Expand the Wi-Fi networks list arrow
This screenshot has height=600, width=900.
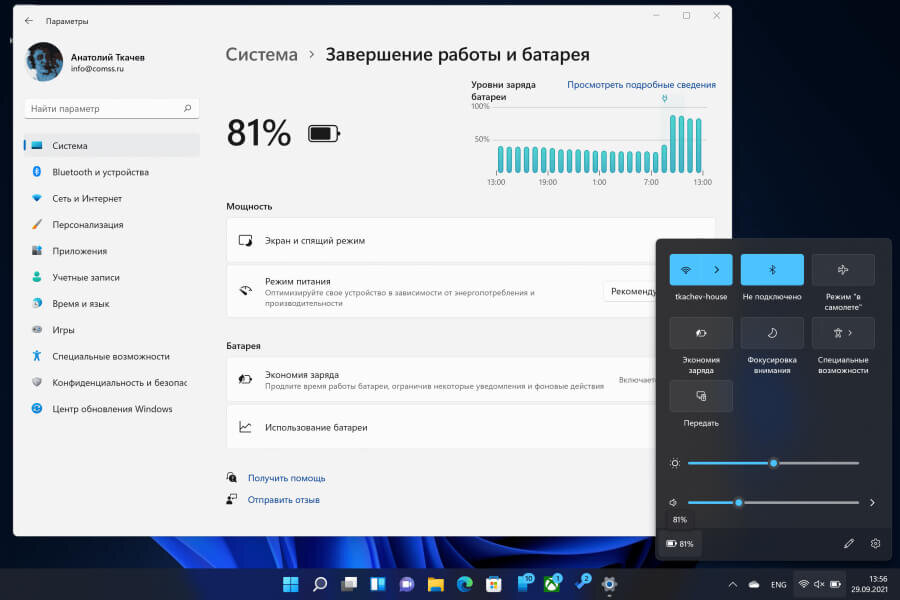coord(717,270)
